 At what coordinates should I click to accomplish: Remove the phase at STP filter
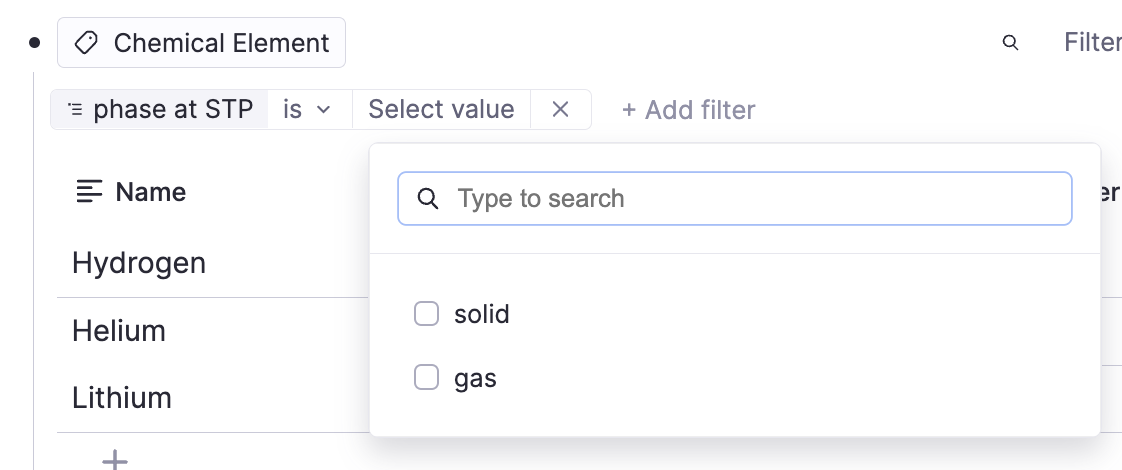click(561, 109)
